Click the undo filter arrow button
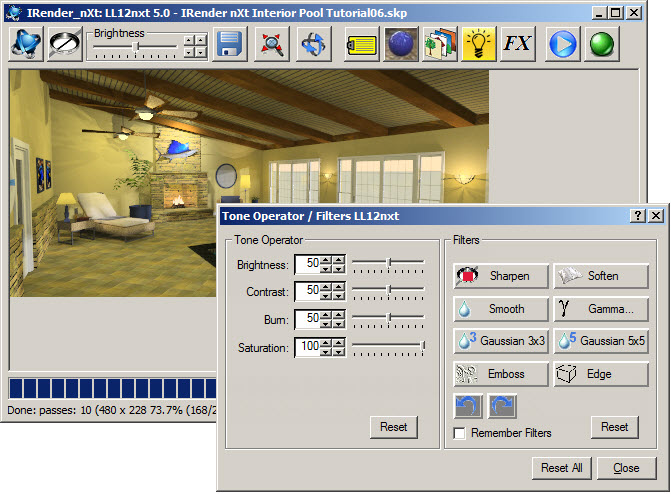 [468, 406]
